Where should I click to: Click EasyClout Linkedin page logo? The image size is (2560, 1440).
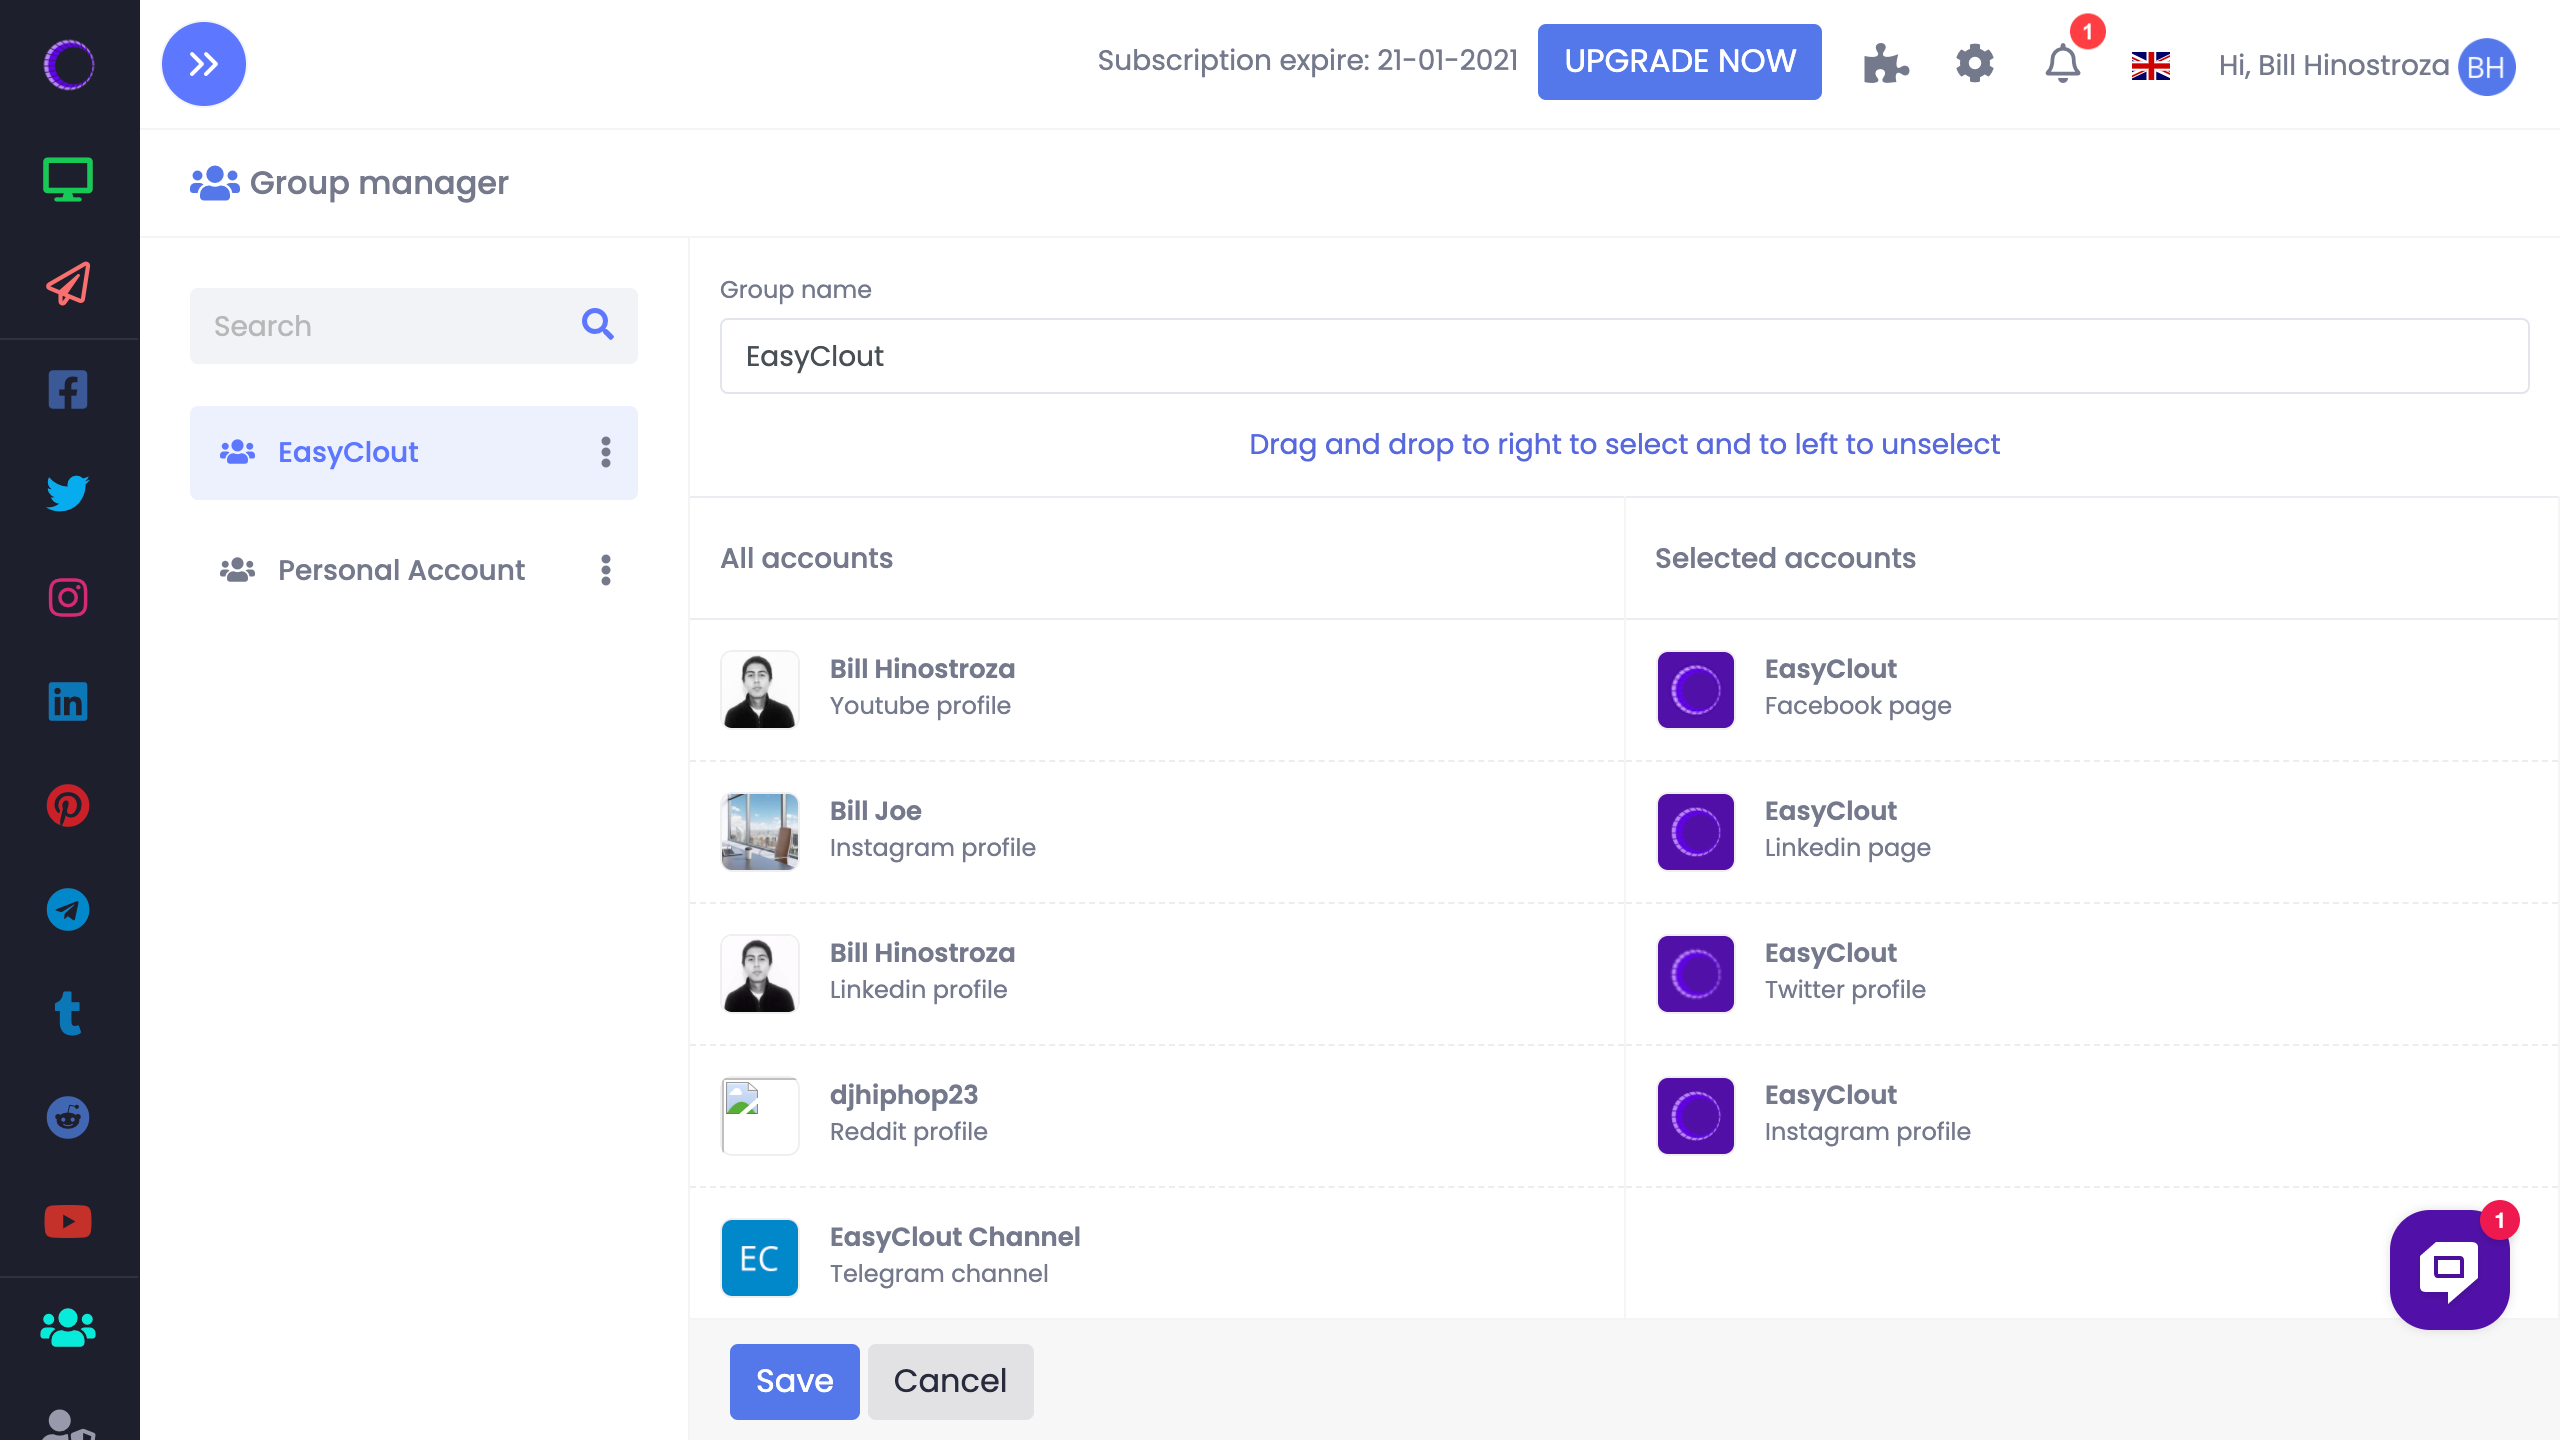(1696, 832)
